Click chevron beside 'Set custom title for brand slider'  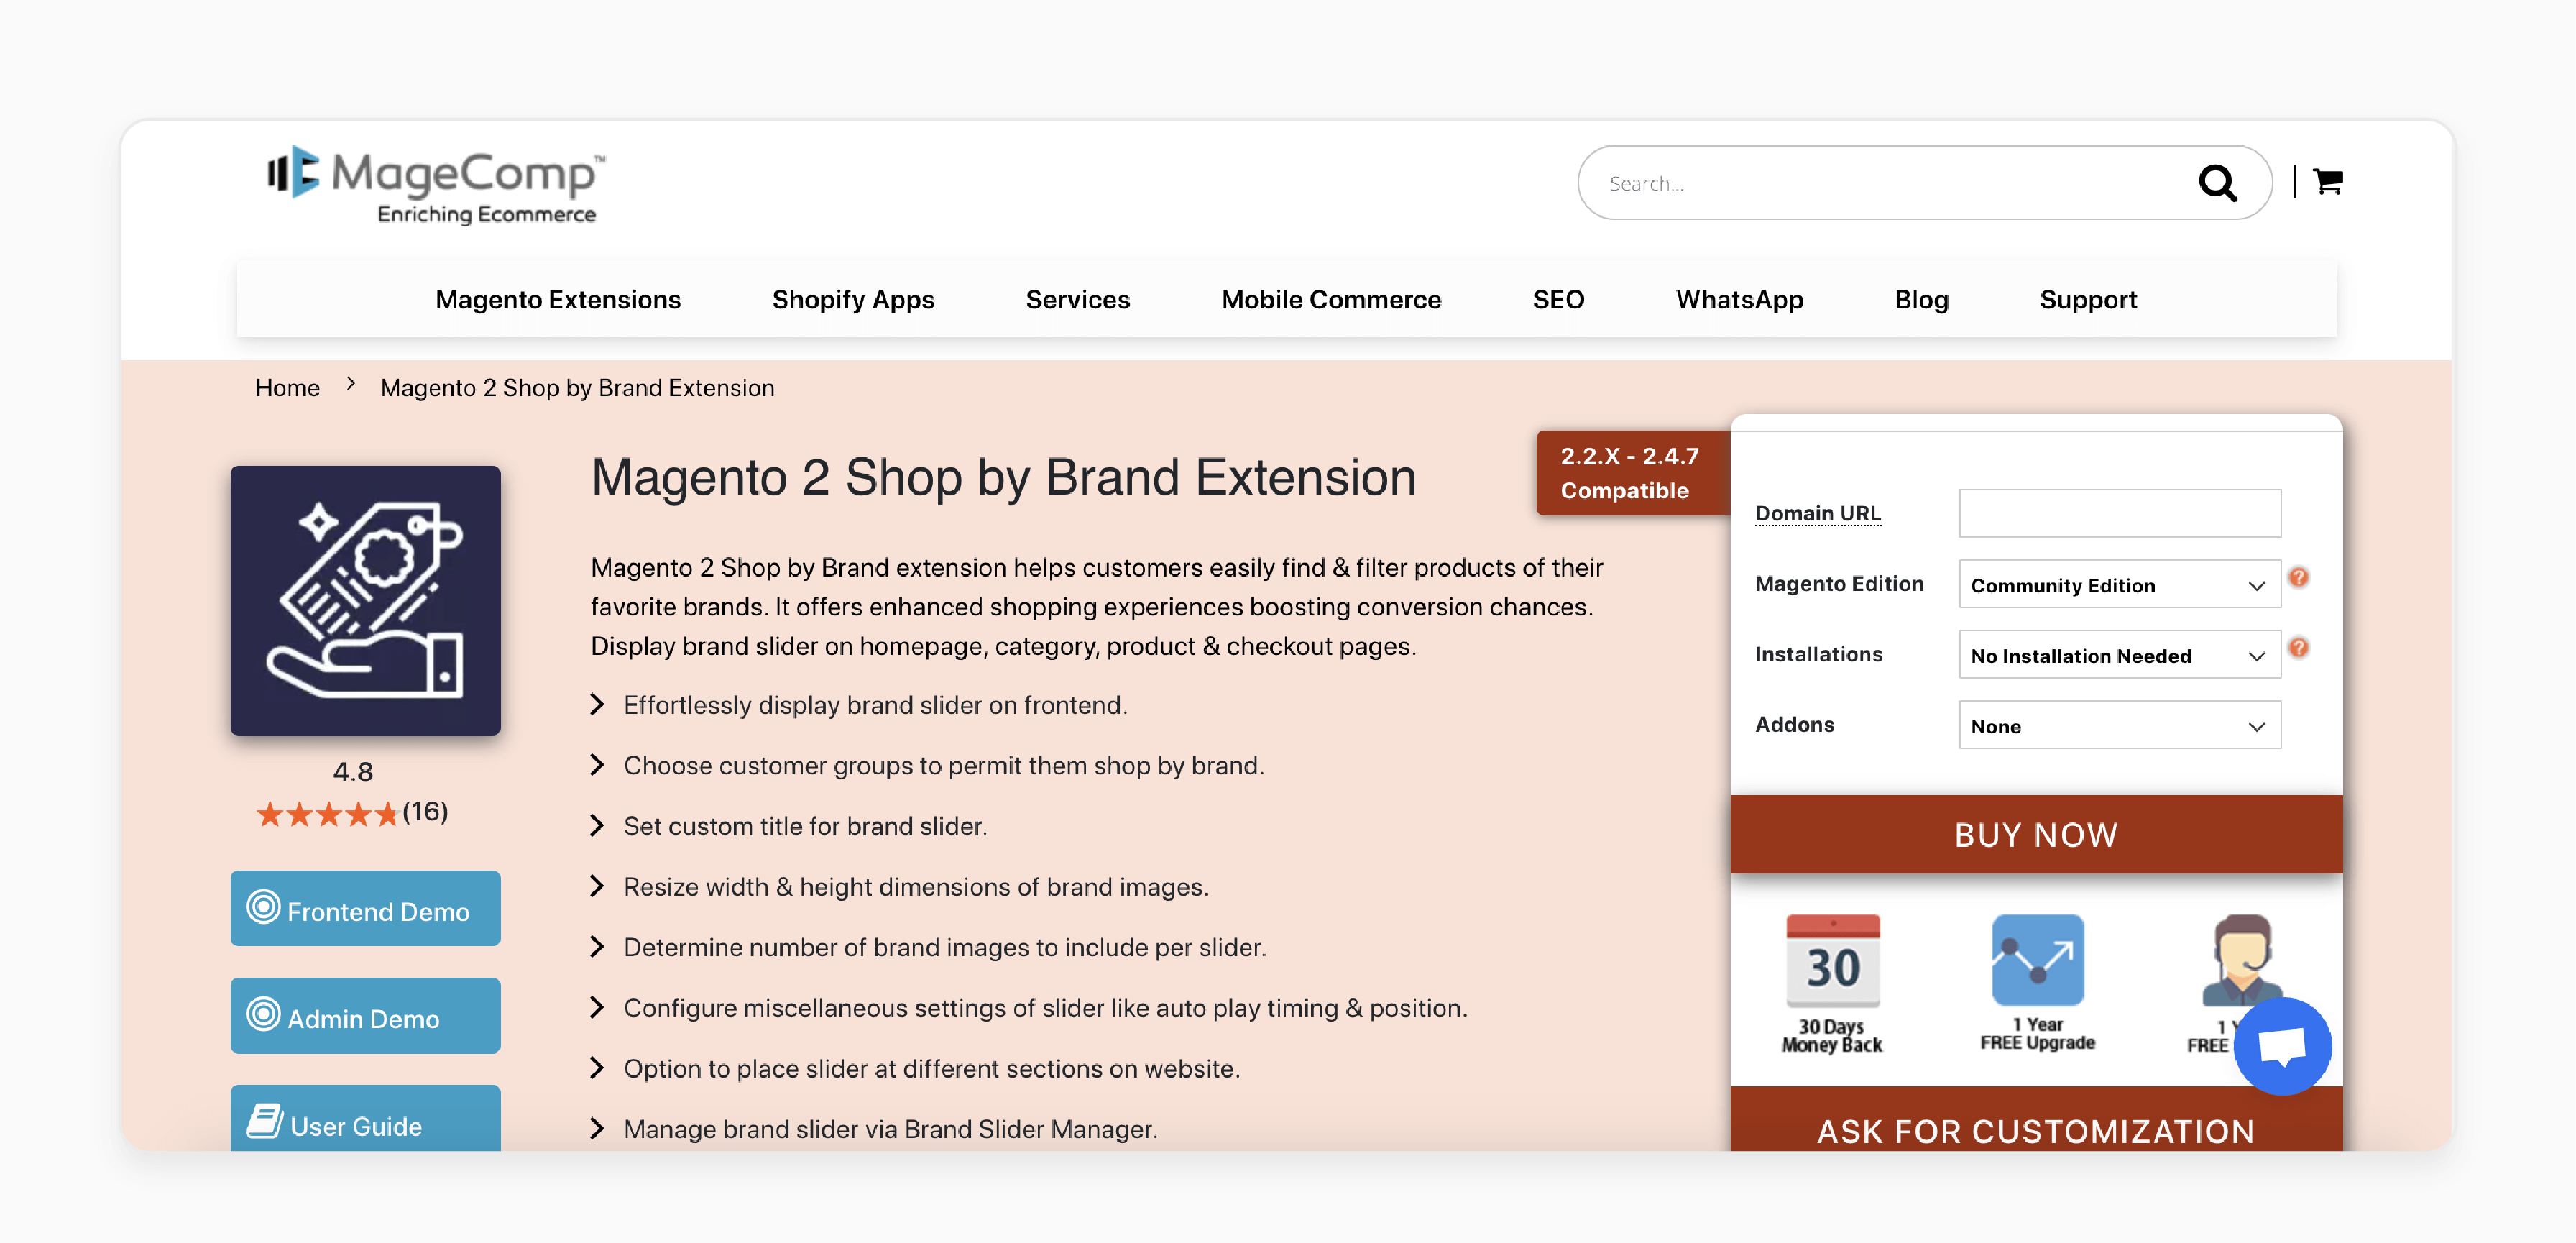[x=597, y=825]
